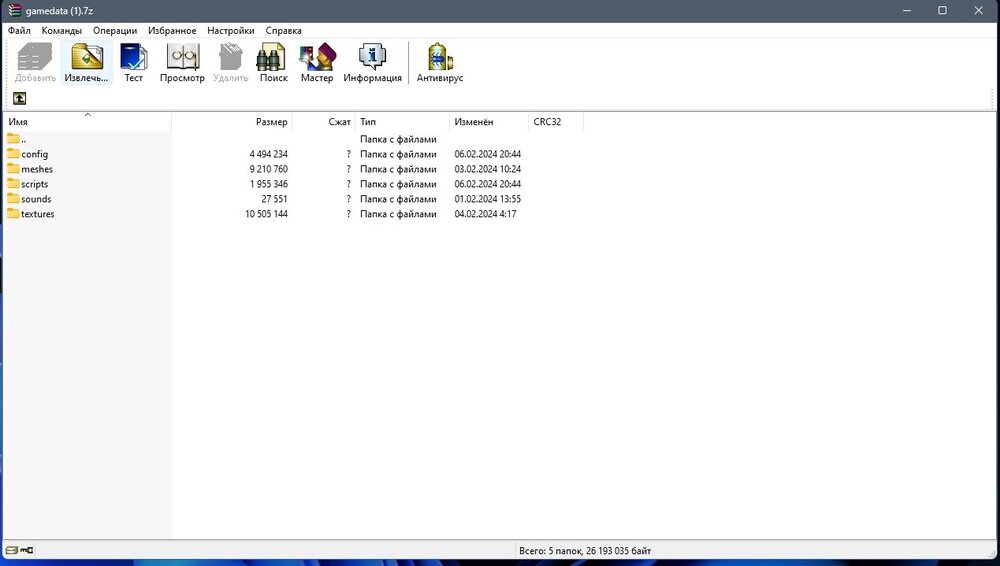Minimize the WinRAR window
The image size is (1000, 566).
907,11
